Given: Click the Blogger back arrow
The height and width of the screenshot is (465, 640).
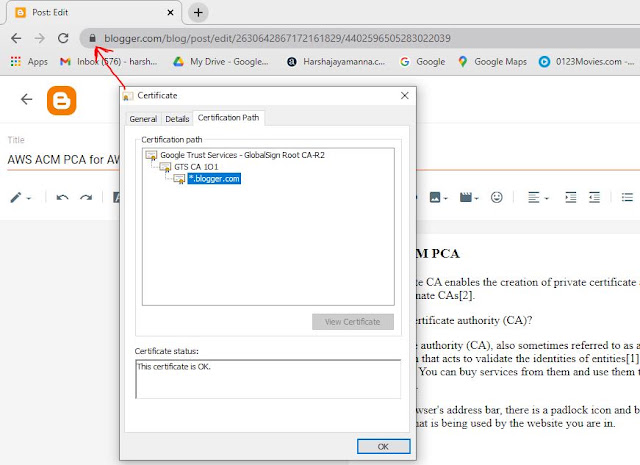Looking at the screenshot, I should pyautogui.click(x=27, y=99).
